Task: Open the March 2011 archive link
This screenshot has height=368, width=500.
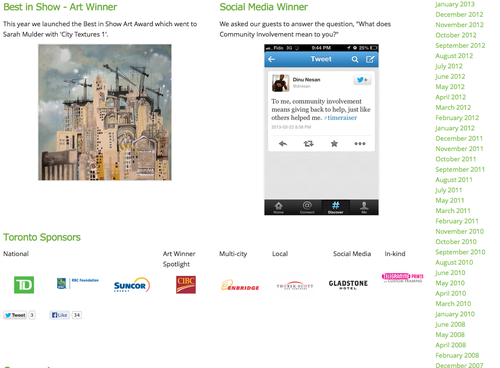Action: [453, 211]
